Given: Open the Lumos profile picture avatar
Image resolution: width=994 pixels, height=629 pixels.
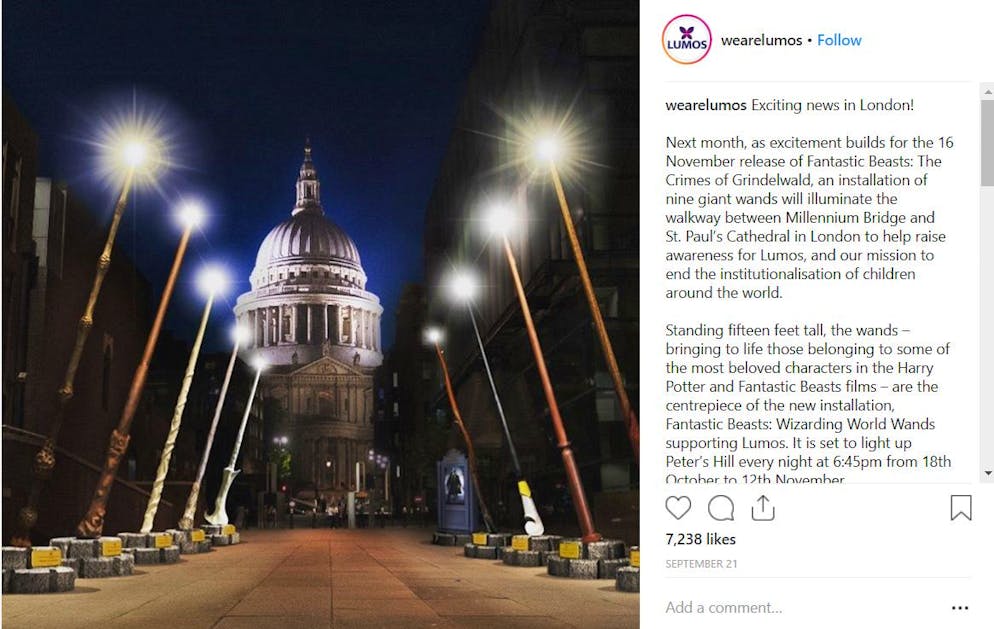Looking at the screenshot, I should (x=687, y=40).
